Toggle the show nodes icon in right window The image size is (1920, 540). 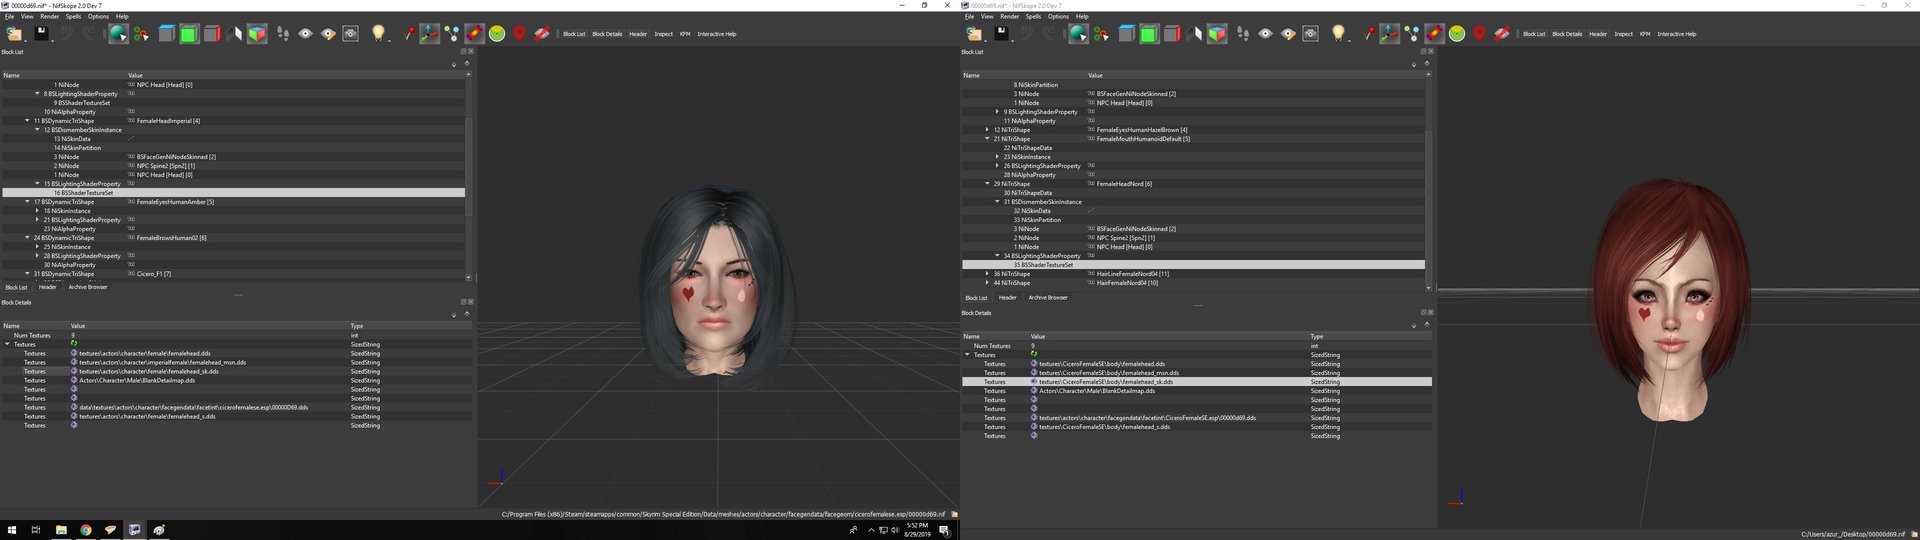[x=1412, y=33]
